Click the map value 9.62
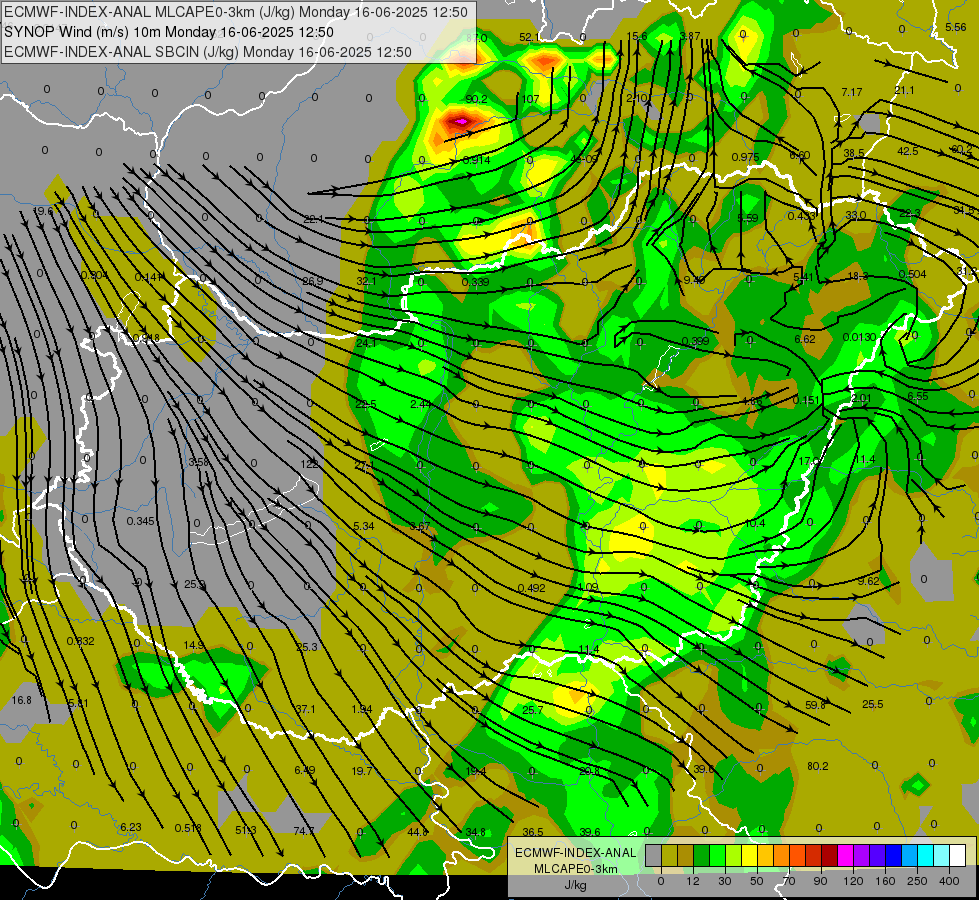 [x=868, y=581]
